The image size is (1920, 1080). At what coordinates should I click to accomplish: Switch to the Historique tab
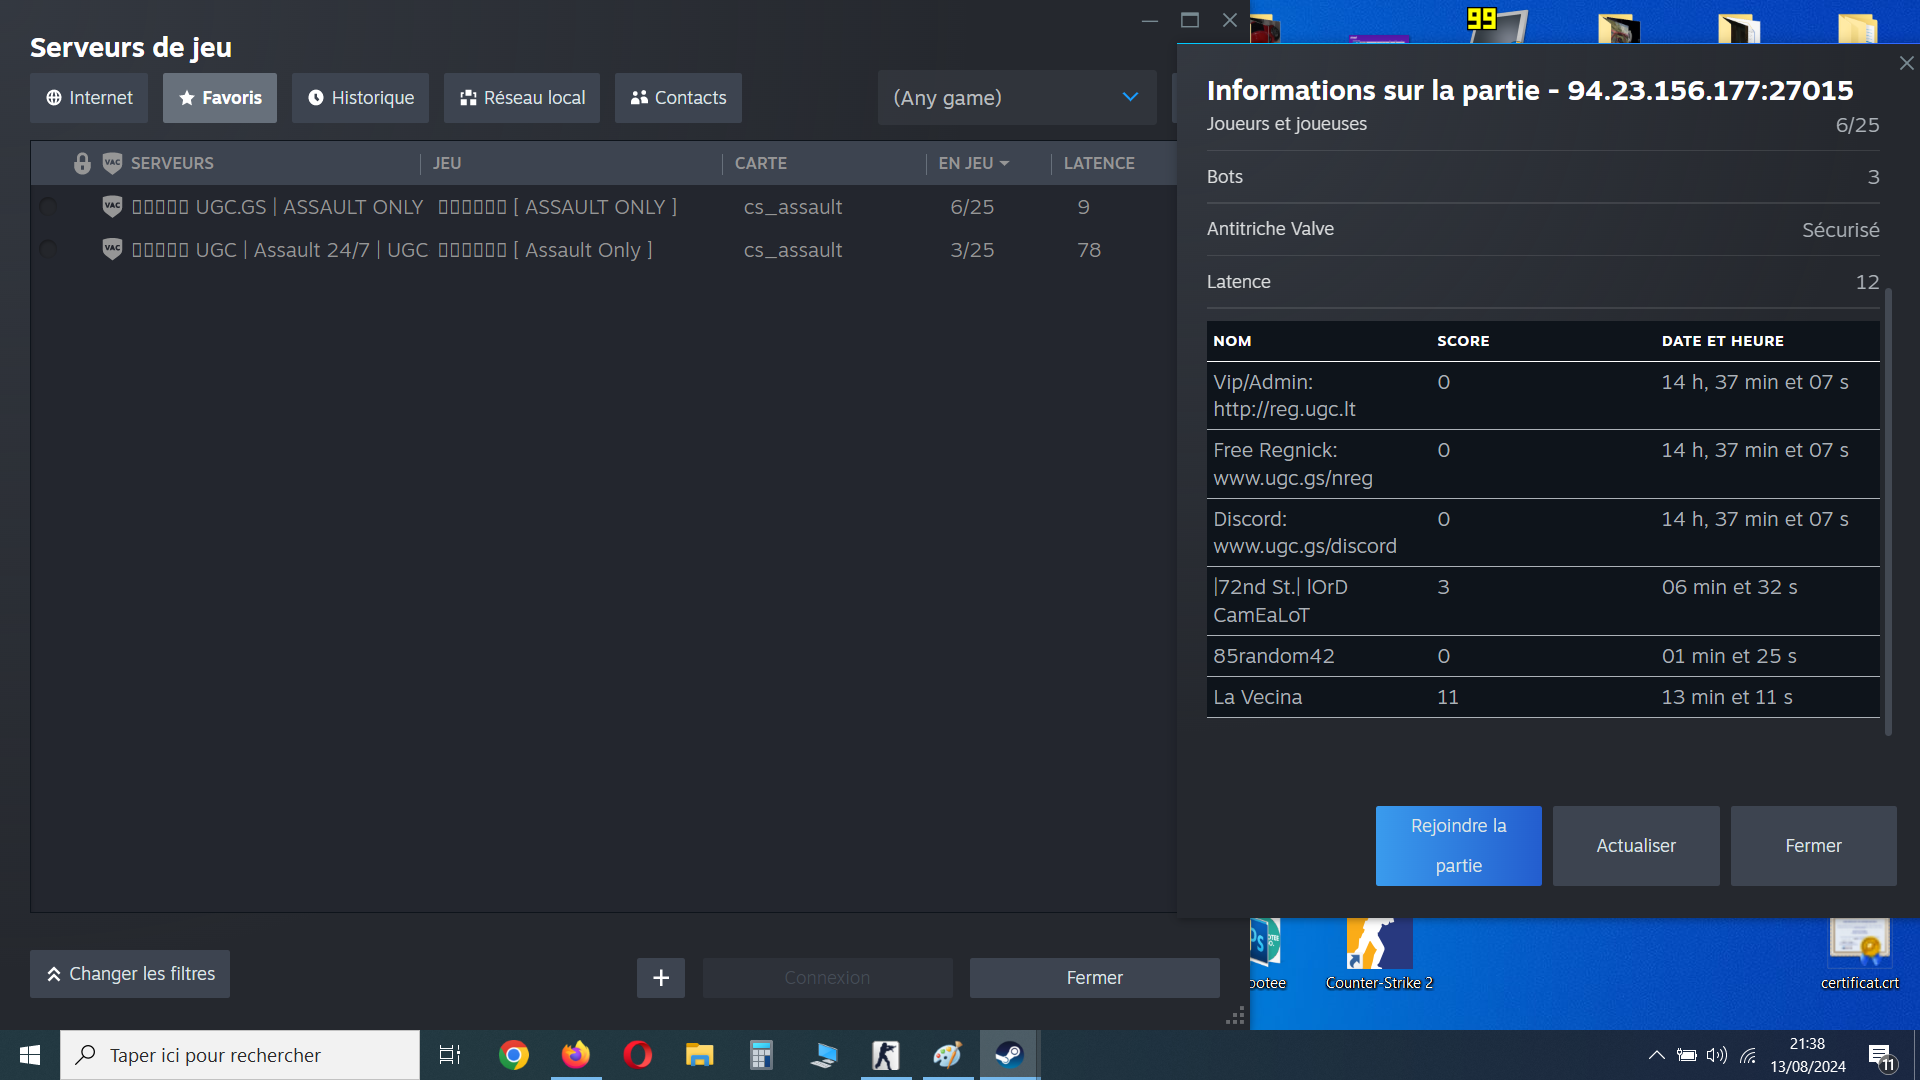360,98
